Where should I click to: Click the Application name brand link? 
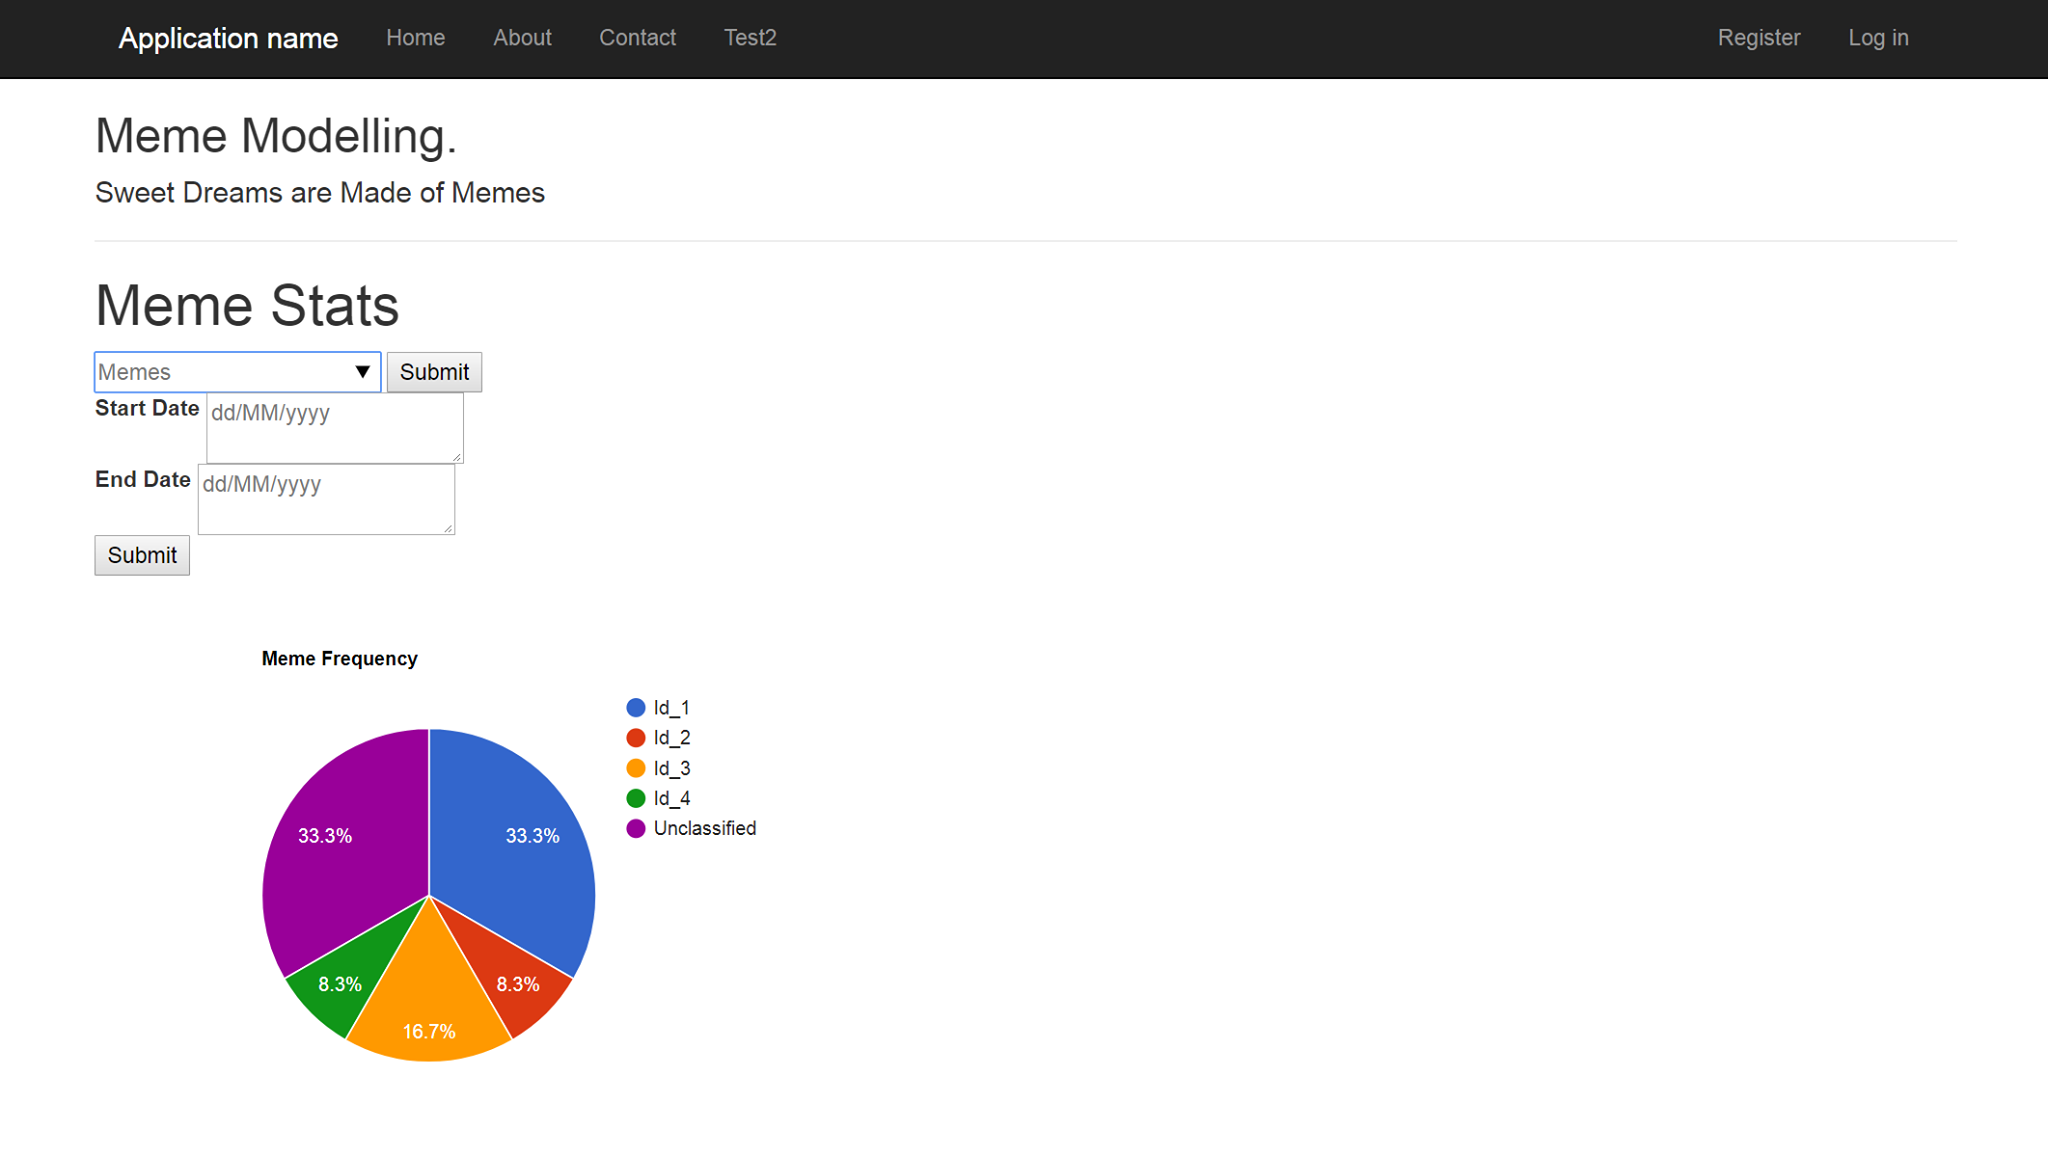tap(228, 39)
